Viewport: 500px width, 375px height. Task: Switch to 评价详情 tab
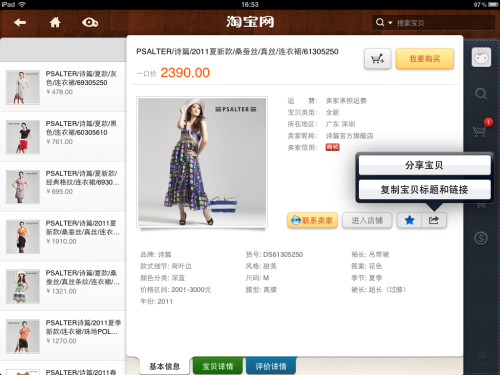(271, 366)
